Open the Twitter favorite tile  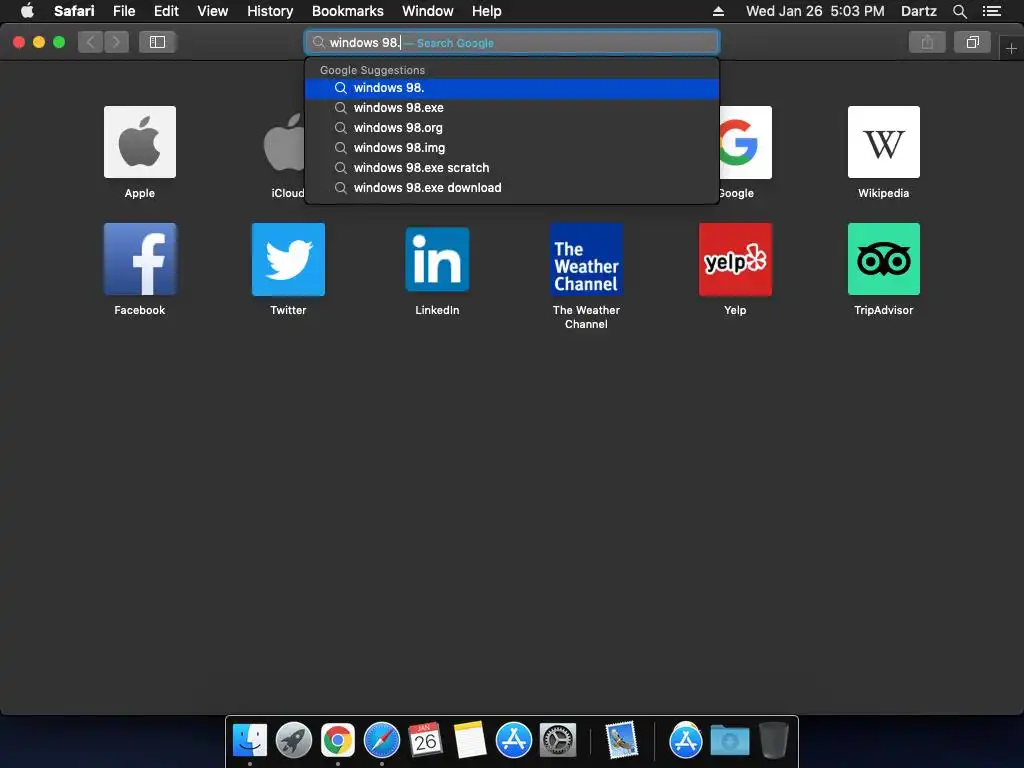click(x=288, y=259)
